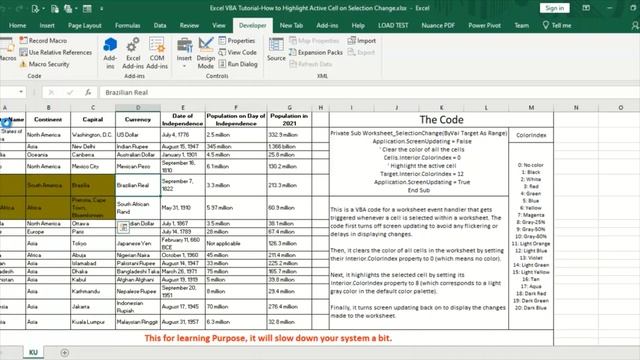
Task: Open the Power Pivot tab
Action: [x=484, y=25]
